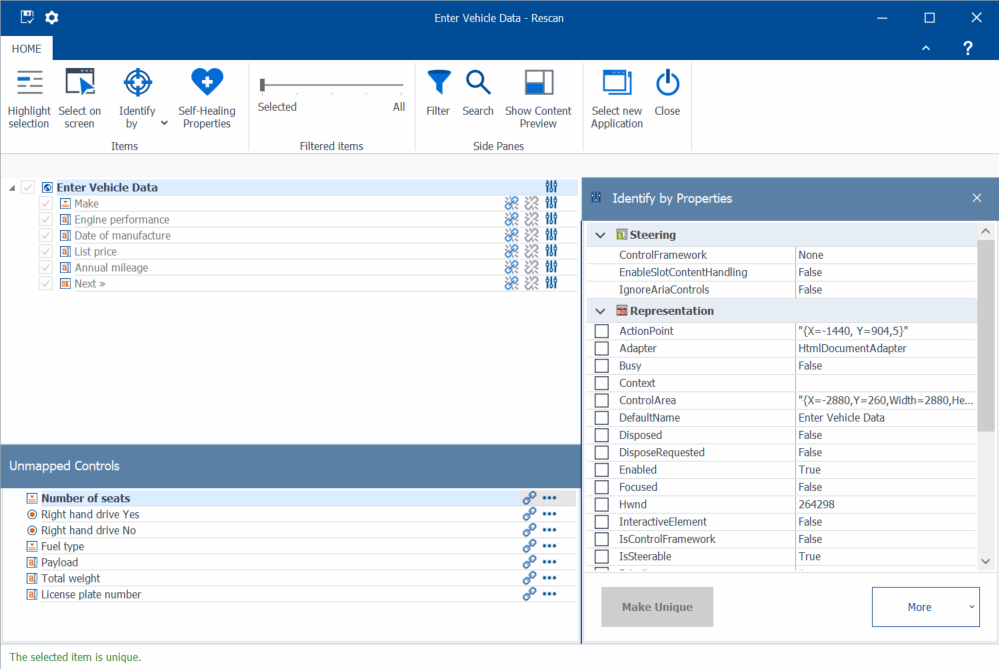
Task: Click the Highlight selection icon
Action: [x=29, y=84]
